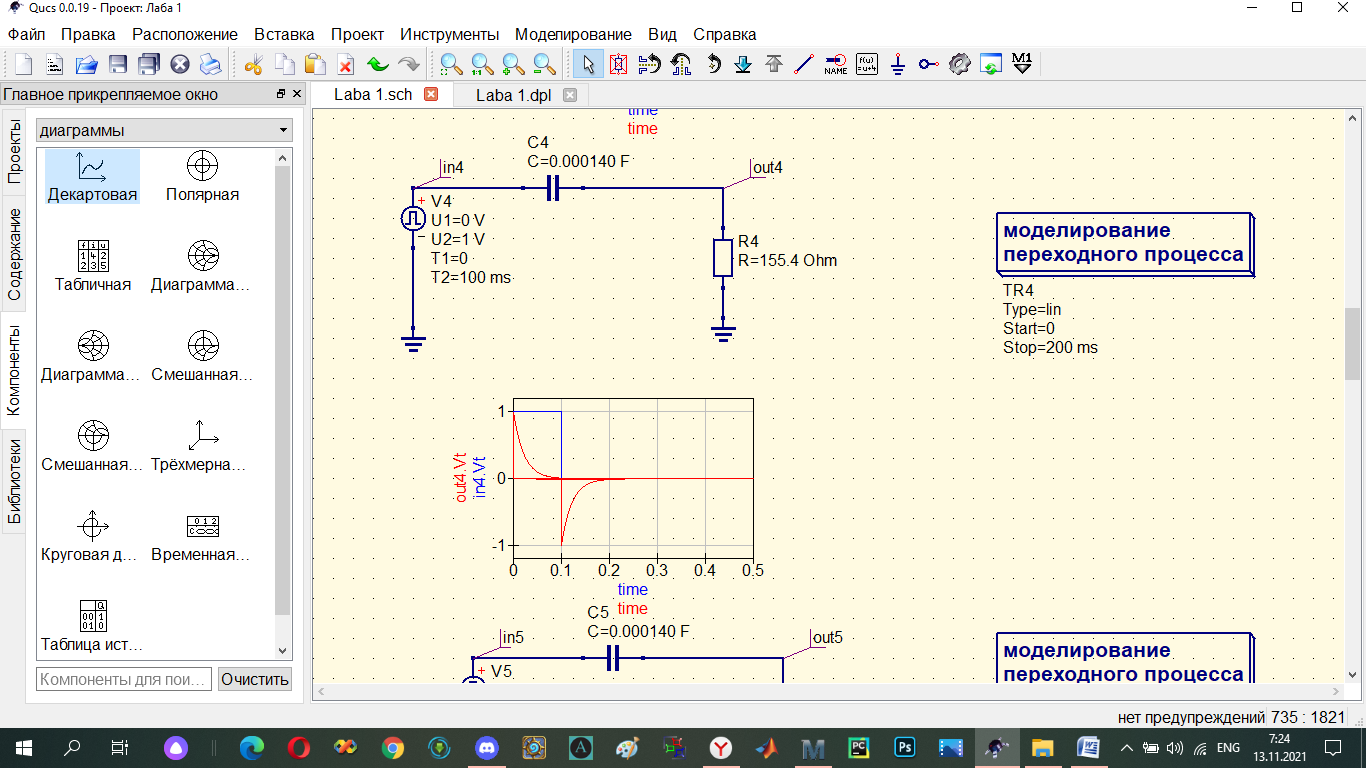Select the Полярная diagram
Viewport: 1366px width, 768px height.
(203, 177)
